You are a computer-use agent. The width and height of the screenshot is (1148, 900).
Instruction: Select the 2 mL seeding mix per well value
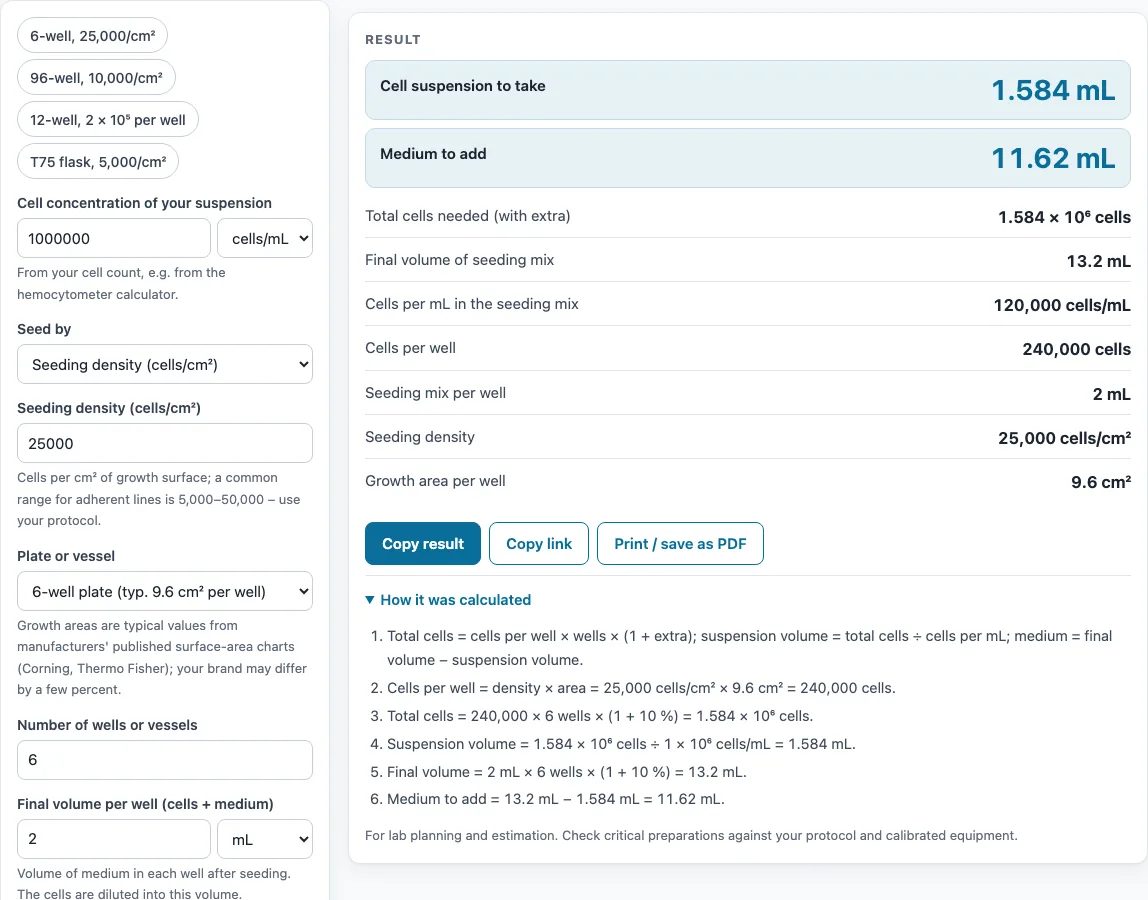[x=1111, y=394]
